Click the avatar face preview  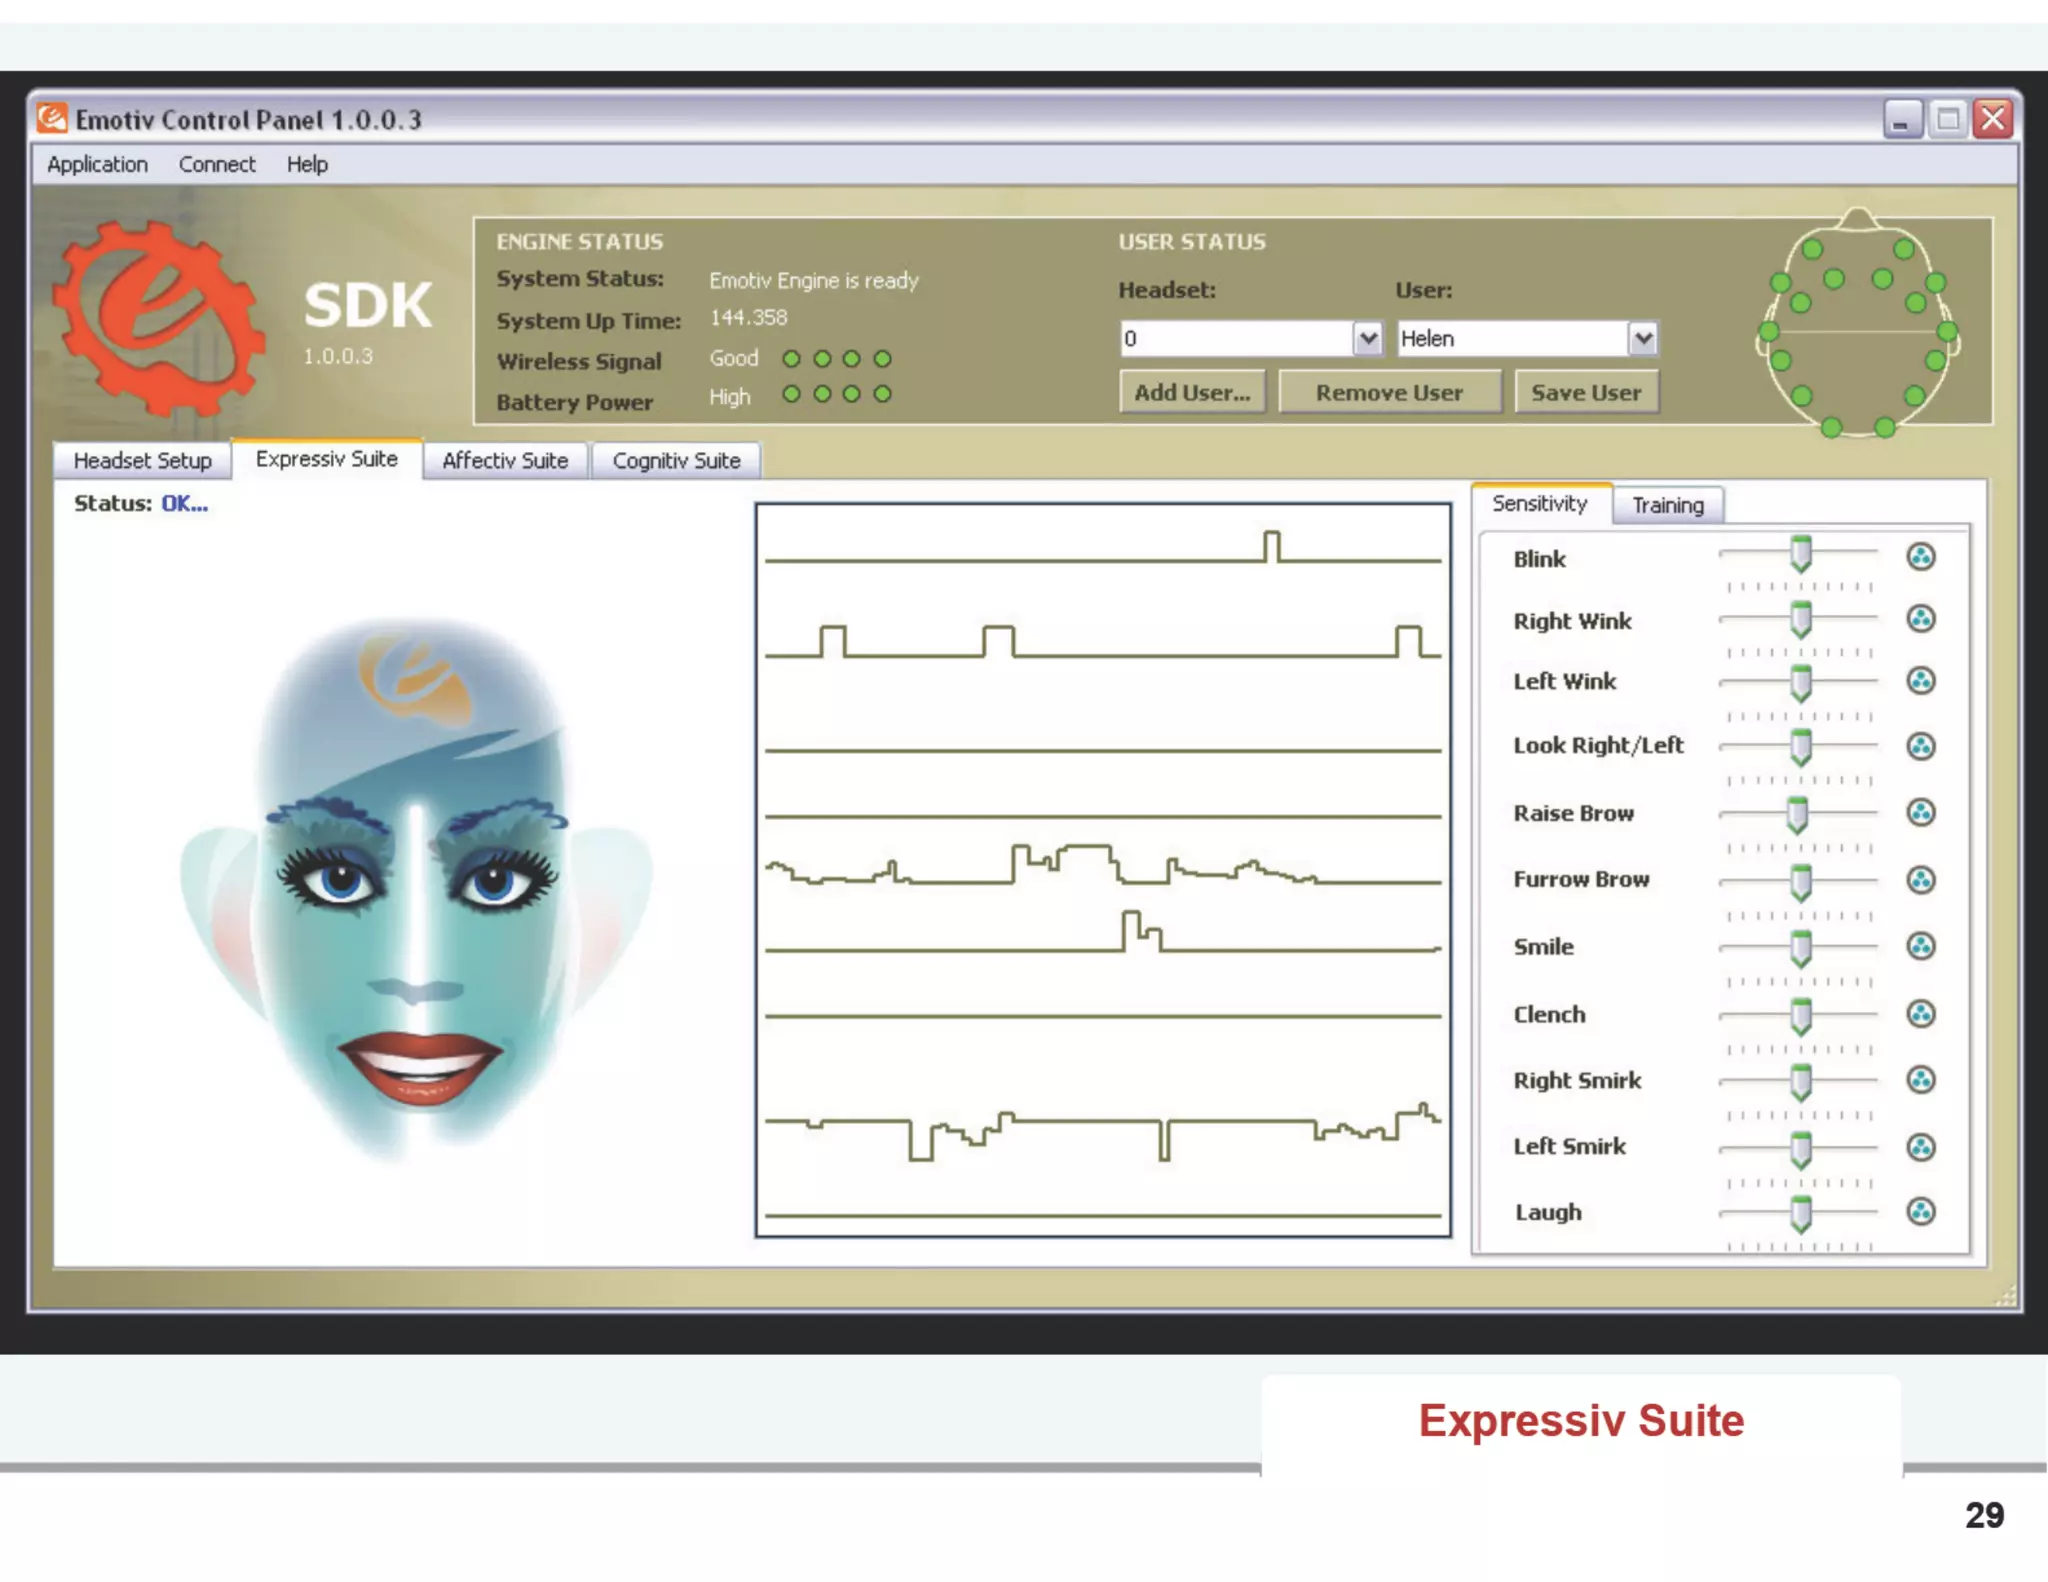[416, 890]
